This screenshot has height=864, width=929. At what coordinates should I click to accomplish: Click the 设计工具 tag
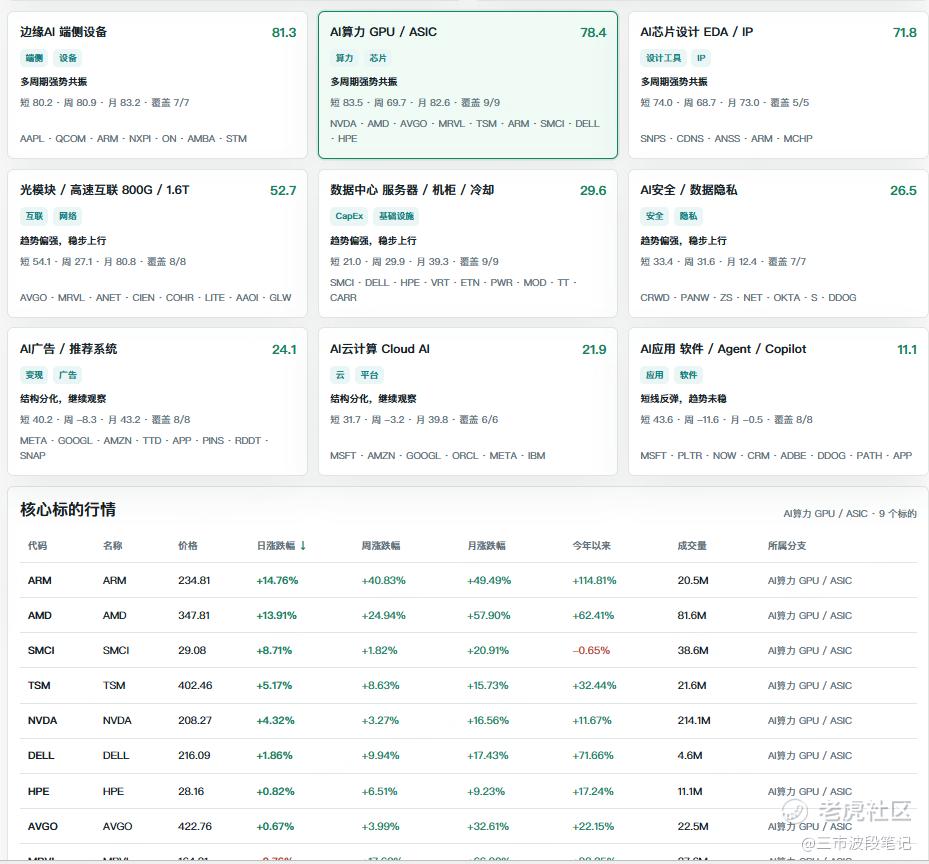(x=663, y=58)
